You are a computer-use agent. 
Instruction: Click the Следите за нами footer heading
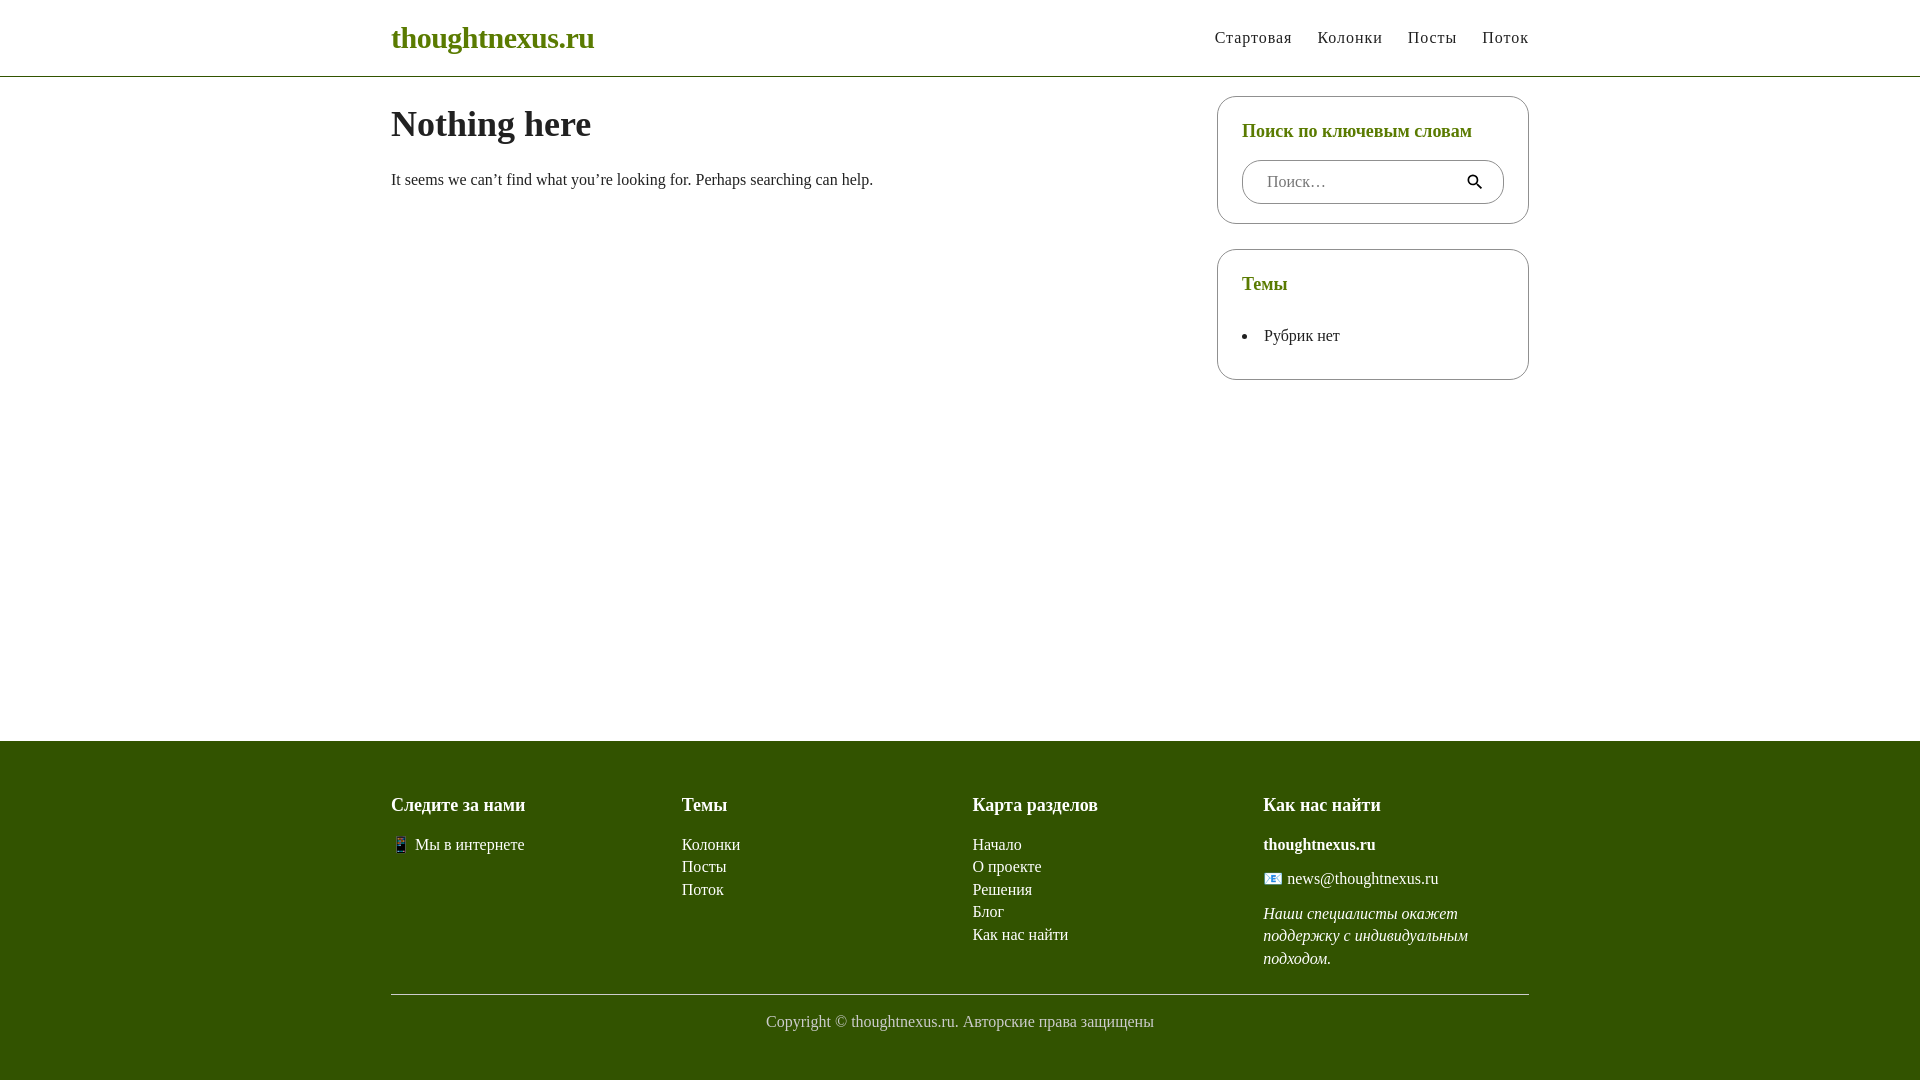[x=458, y=805]
